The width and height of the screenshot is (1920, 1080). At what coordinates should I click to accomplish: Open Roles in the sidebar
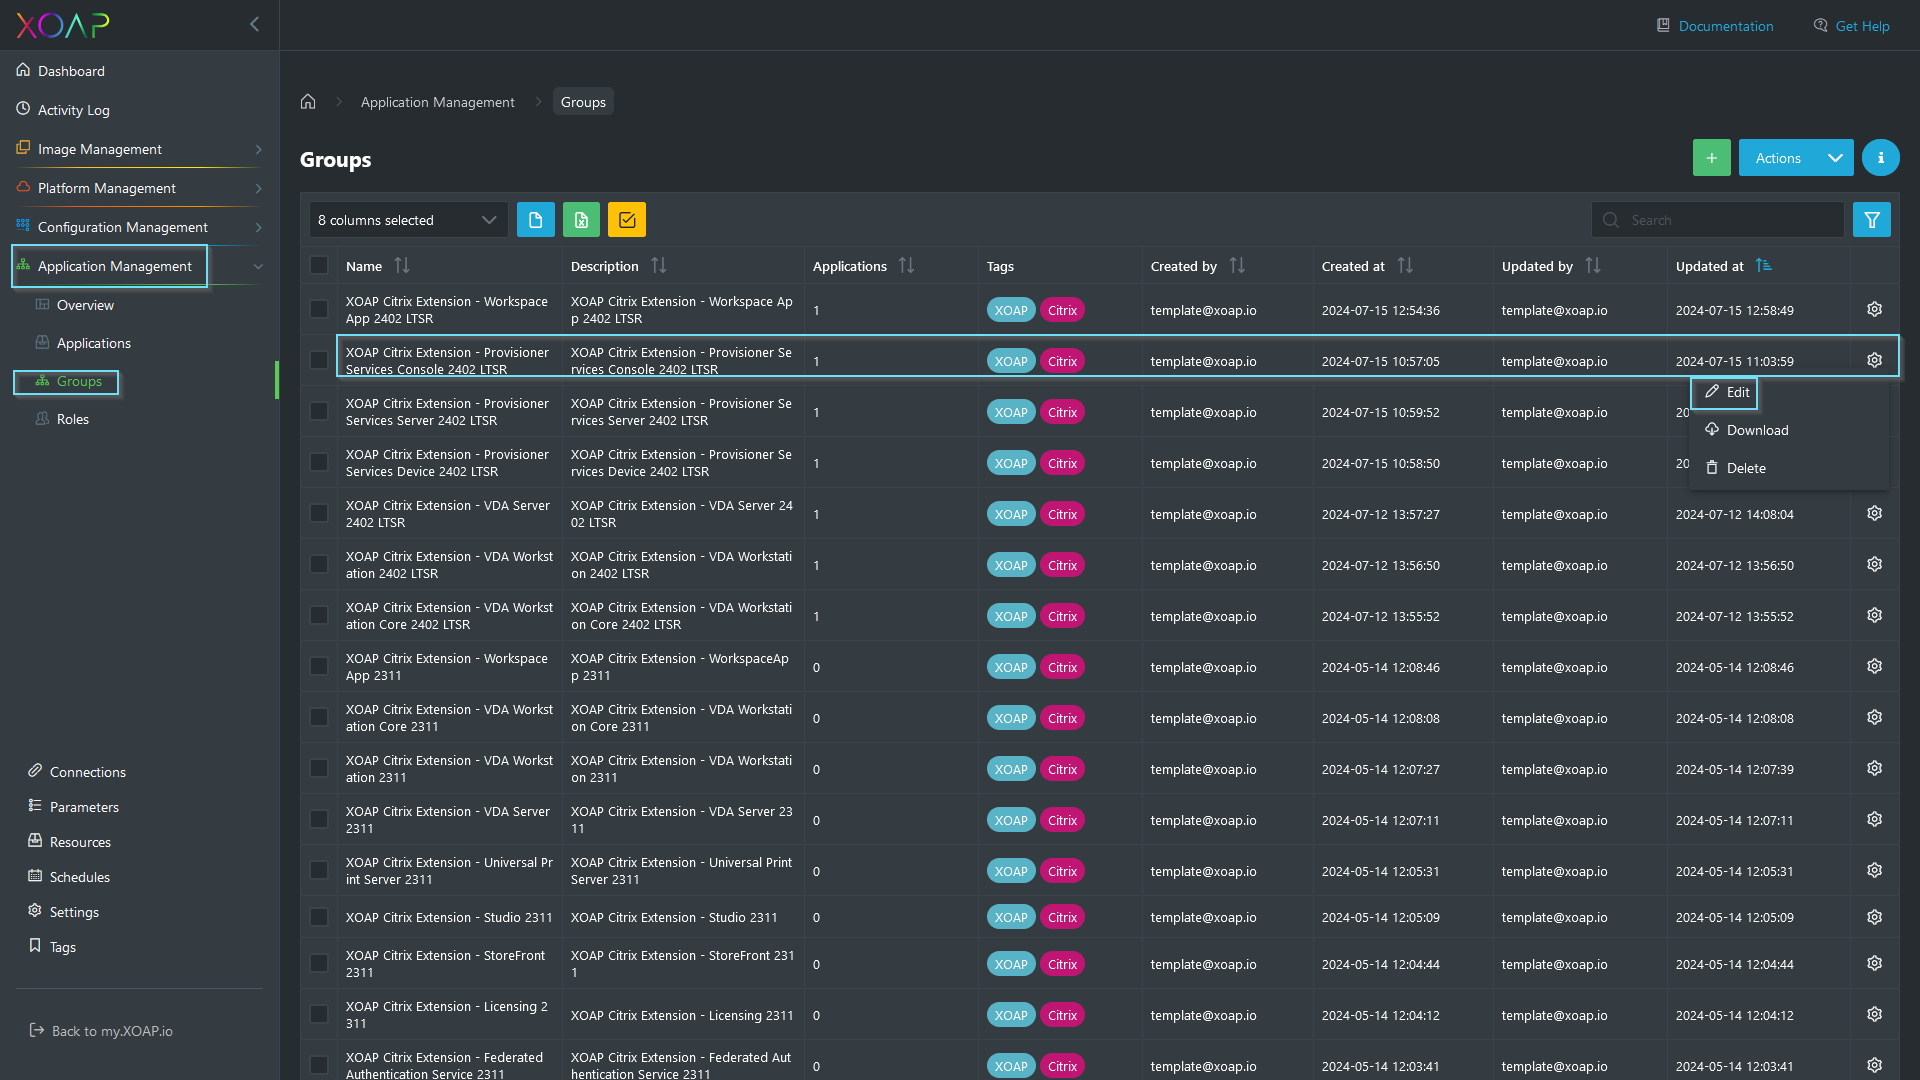pyautogui.click(x=72, y=419)
